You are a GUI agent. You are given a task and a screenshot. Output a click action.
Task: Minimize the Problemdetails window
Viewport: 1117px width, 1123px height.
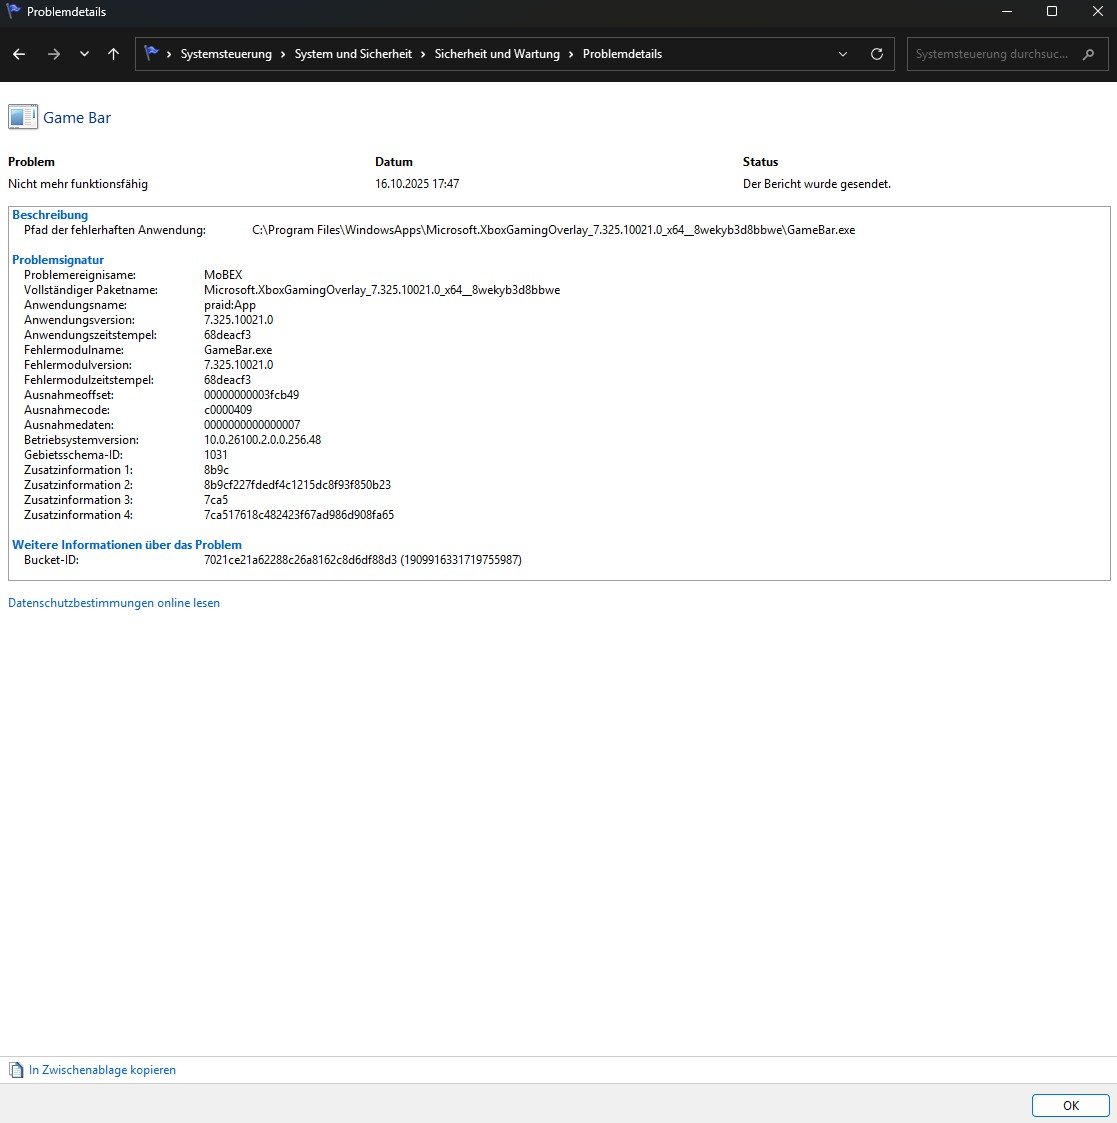click(1007, 11)
